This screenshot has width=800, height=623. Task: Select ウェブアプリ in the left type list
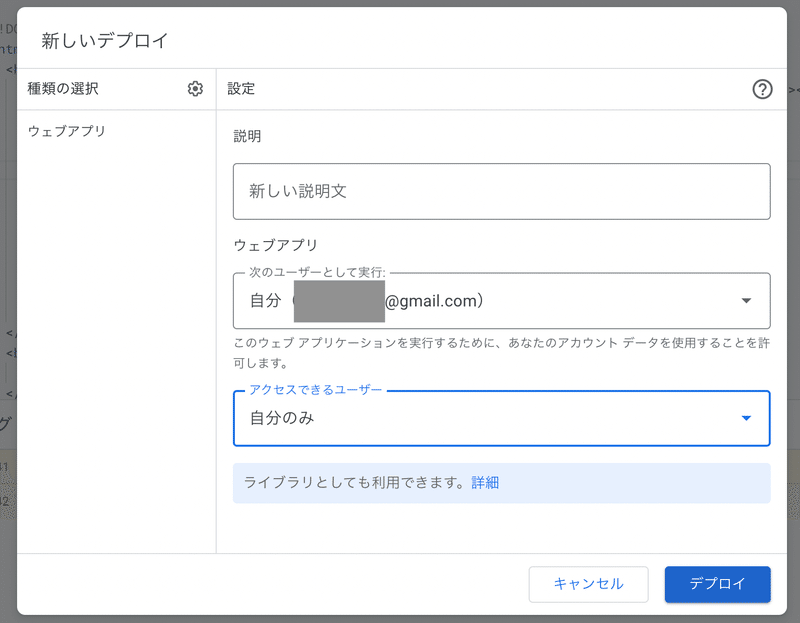[67, 131]
